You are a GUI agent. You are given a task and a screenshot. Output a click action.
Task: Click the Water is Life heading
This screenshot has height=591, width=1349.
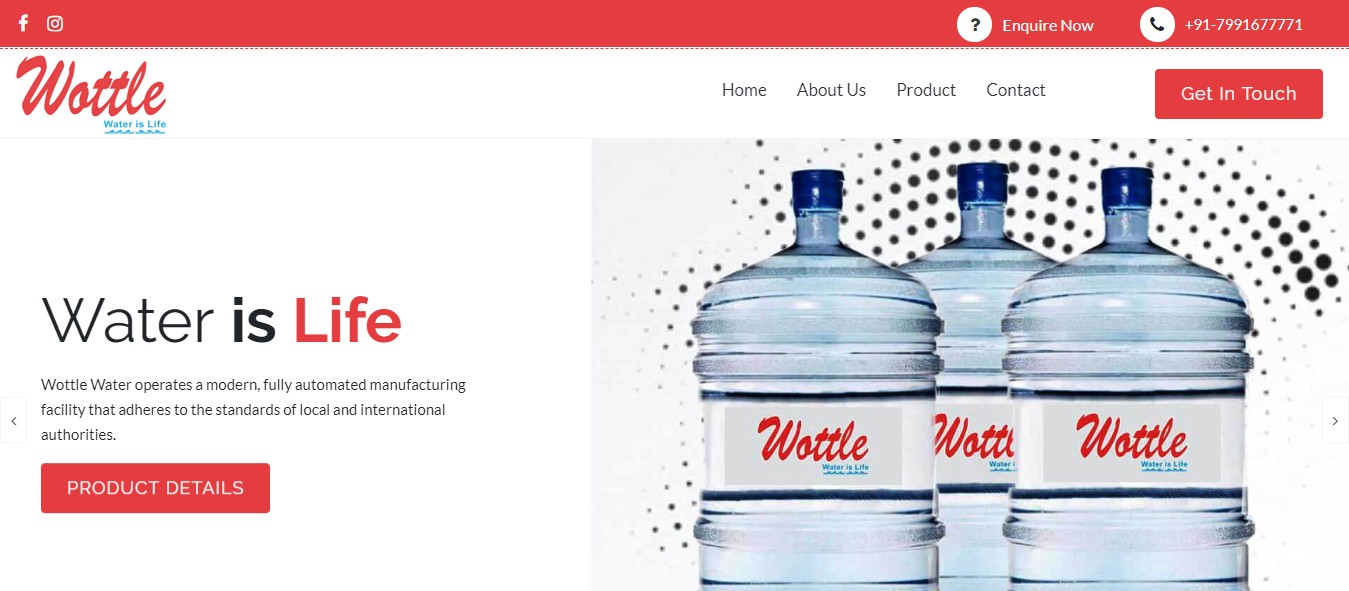coord(221,321)
